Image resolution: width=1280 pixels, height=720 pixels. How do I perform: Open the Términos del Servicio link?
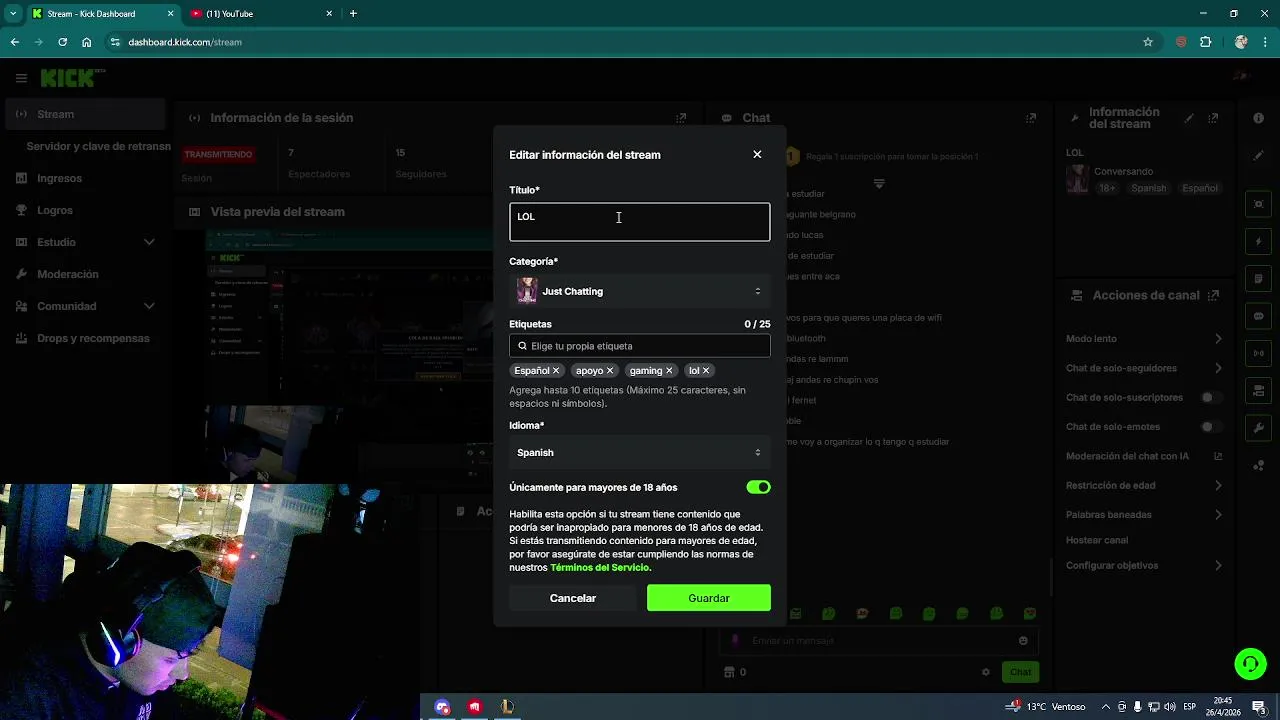600,568
